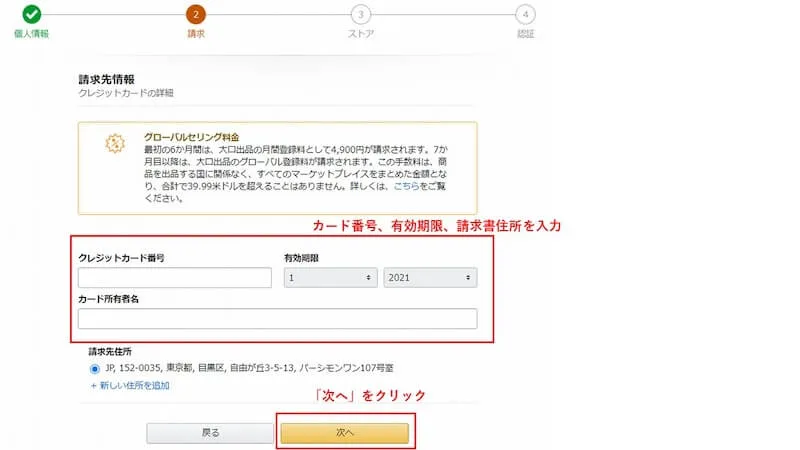
Task: Click the badge icon in the fee notice
Action: click(x=115, y=143)
